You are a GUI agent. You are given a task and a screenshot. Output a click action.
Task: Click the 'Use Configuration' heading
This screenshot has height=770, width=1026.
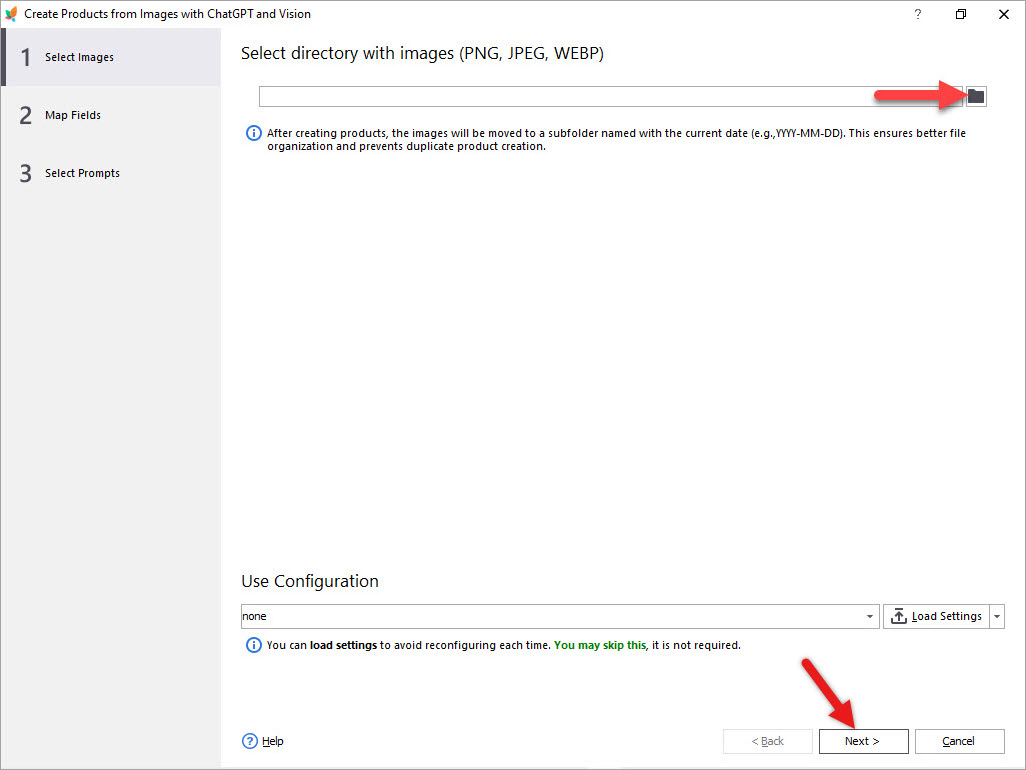[310, 581]
